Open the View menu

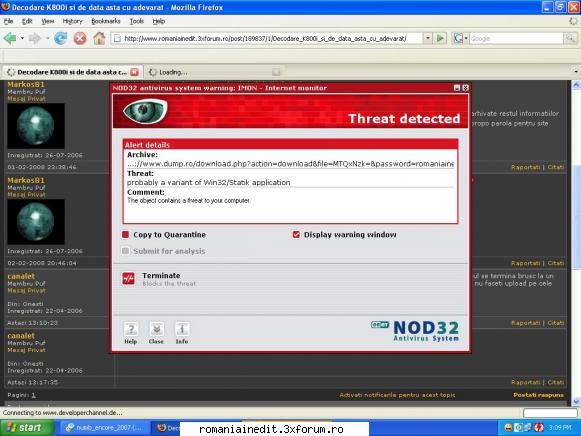47,21
